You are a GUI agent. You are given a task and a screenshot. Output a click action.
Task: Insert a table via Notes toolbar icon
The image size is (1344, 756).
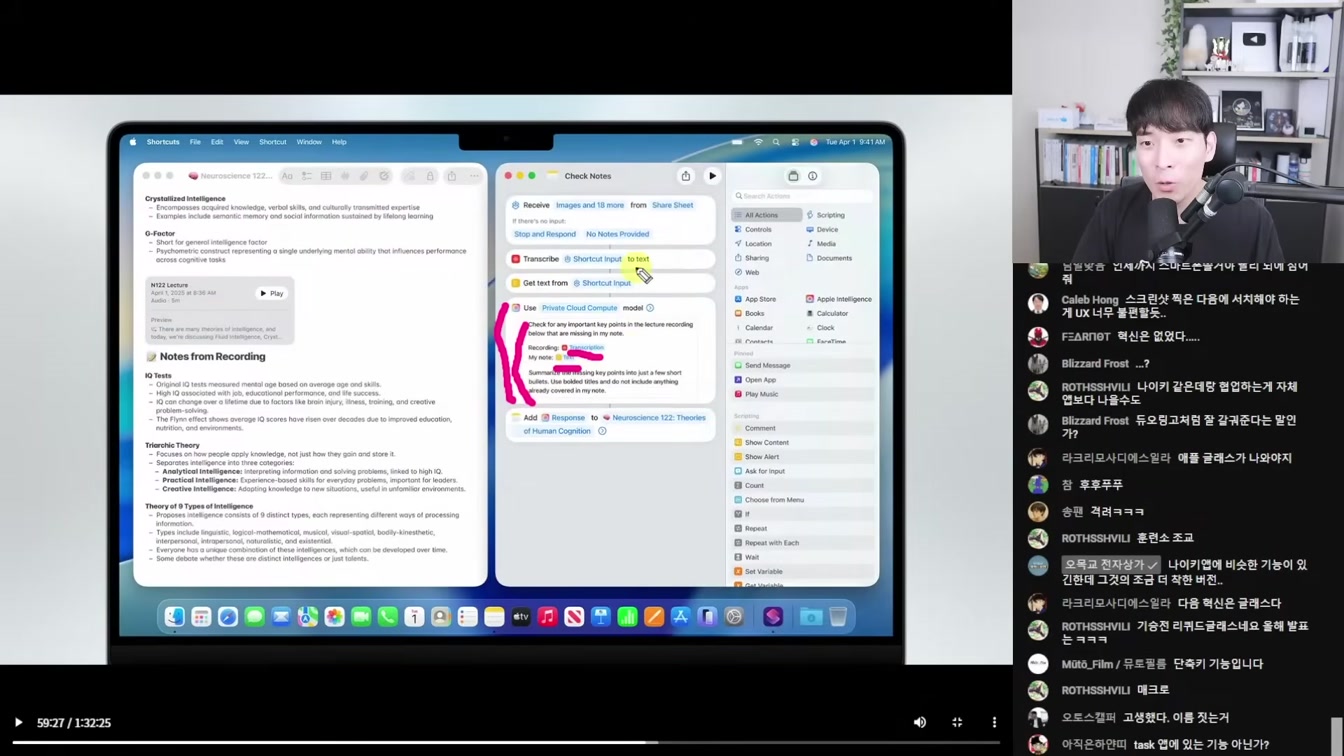point(326,176)
